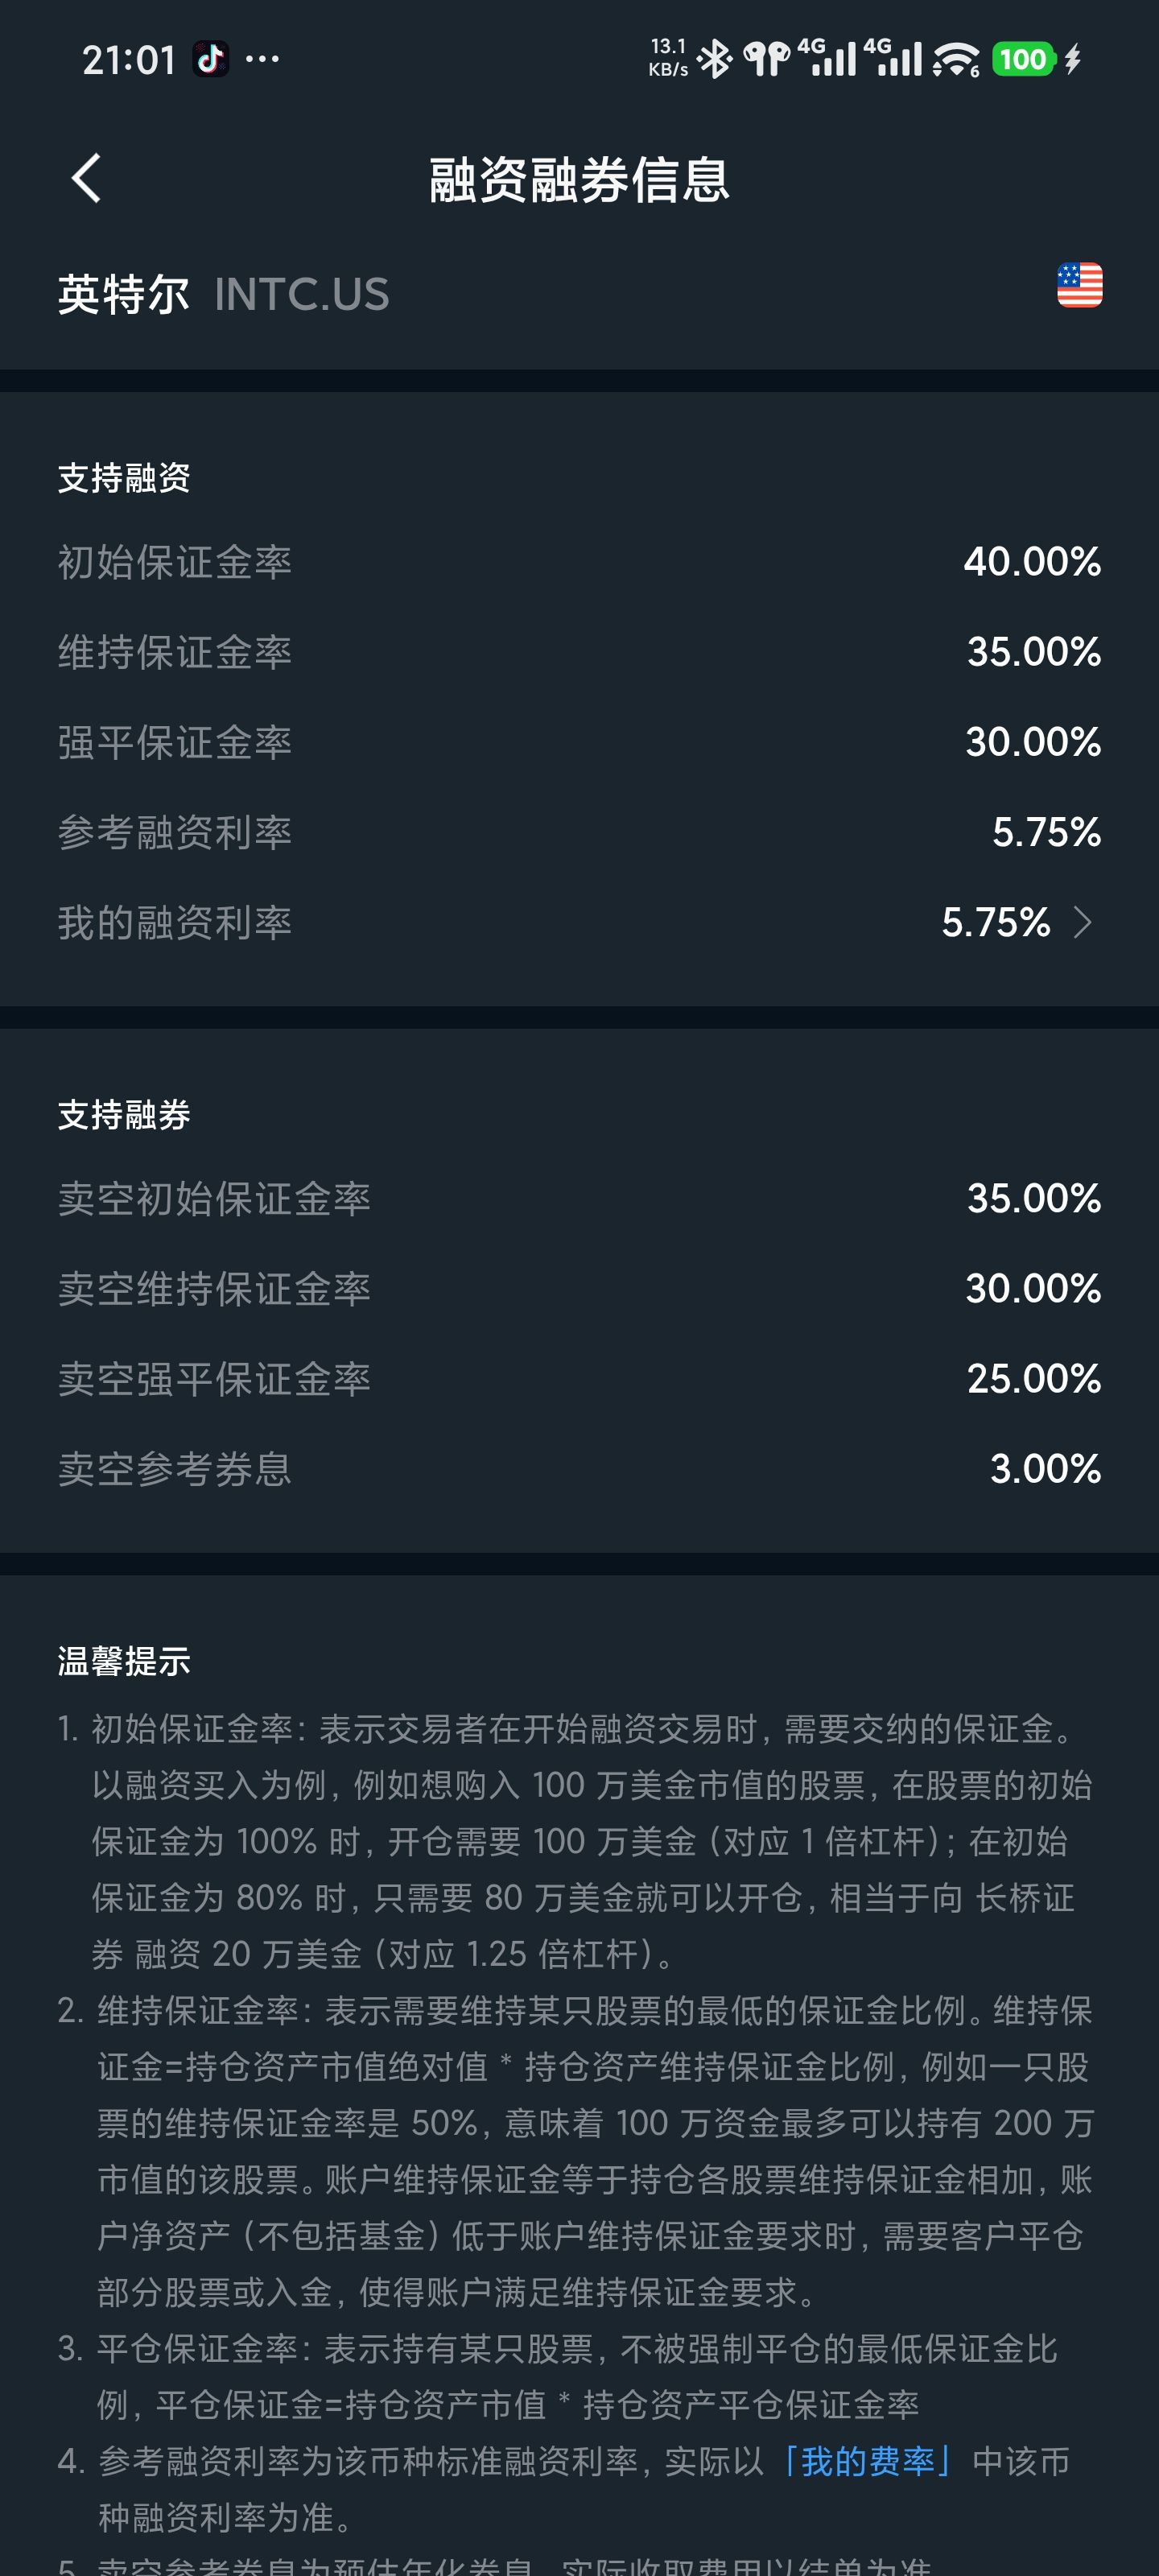
Task: Expand the 我的融资利率 chevron arrow
Action: [1082, 922]
